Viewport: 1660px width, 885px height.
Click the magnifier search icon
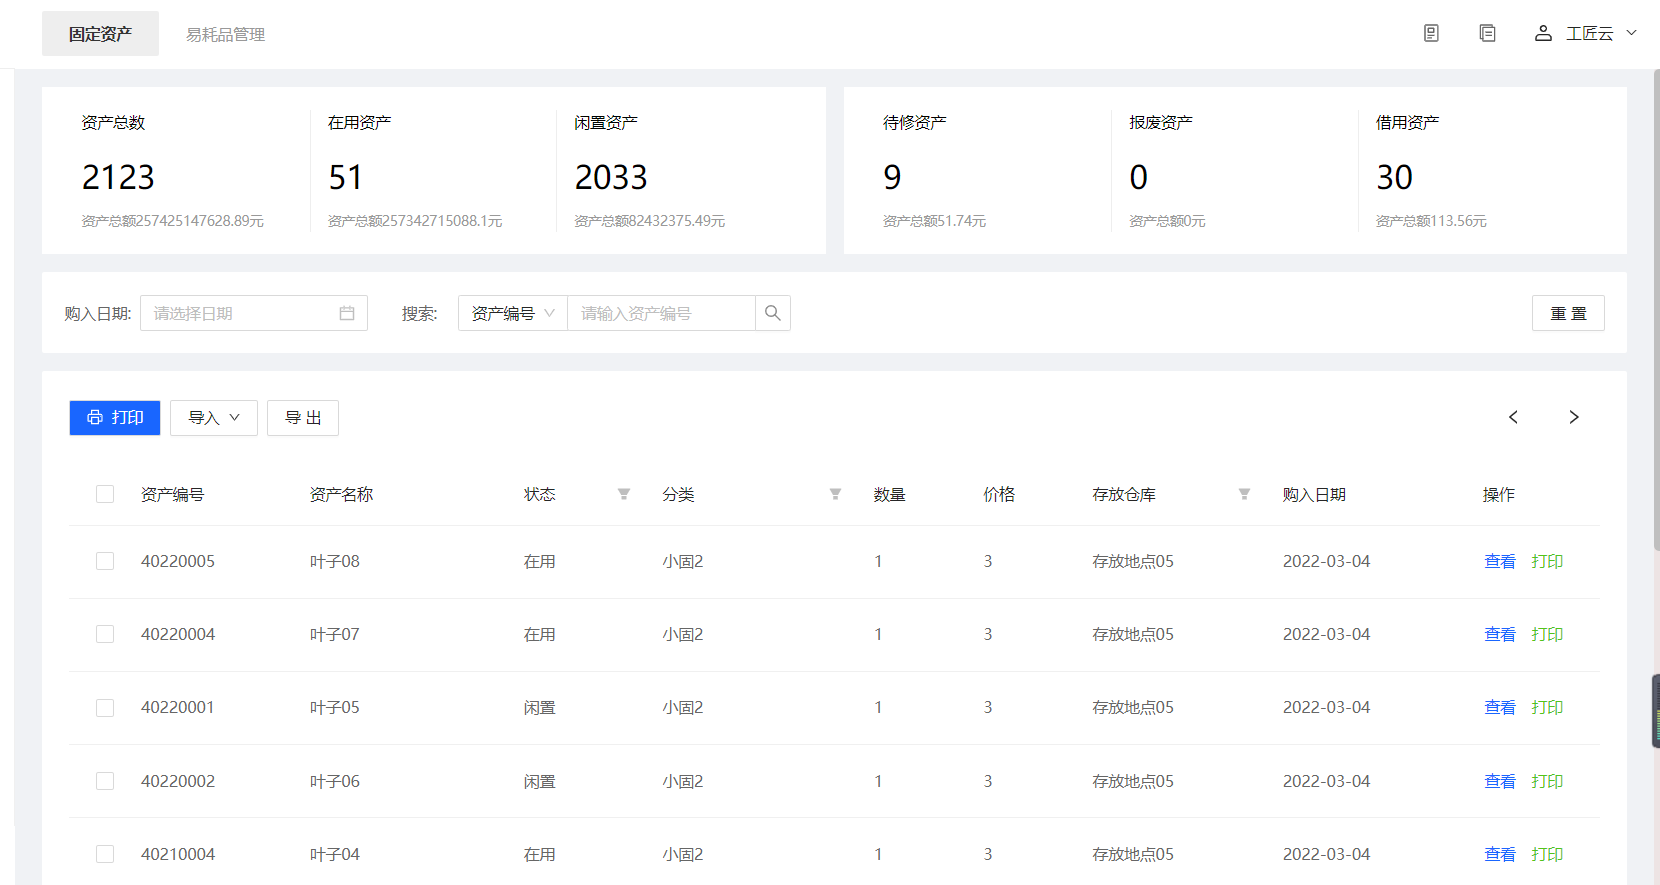773,313
